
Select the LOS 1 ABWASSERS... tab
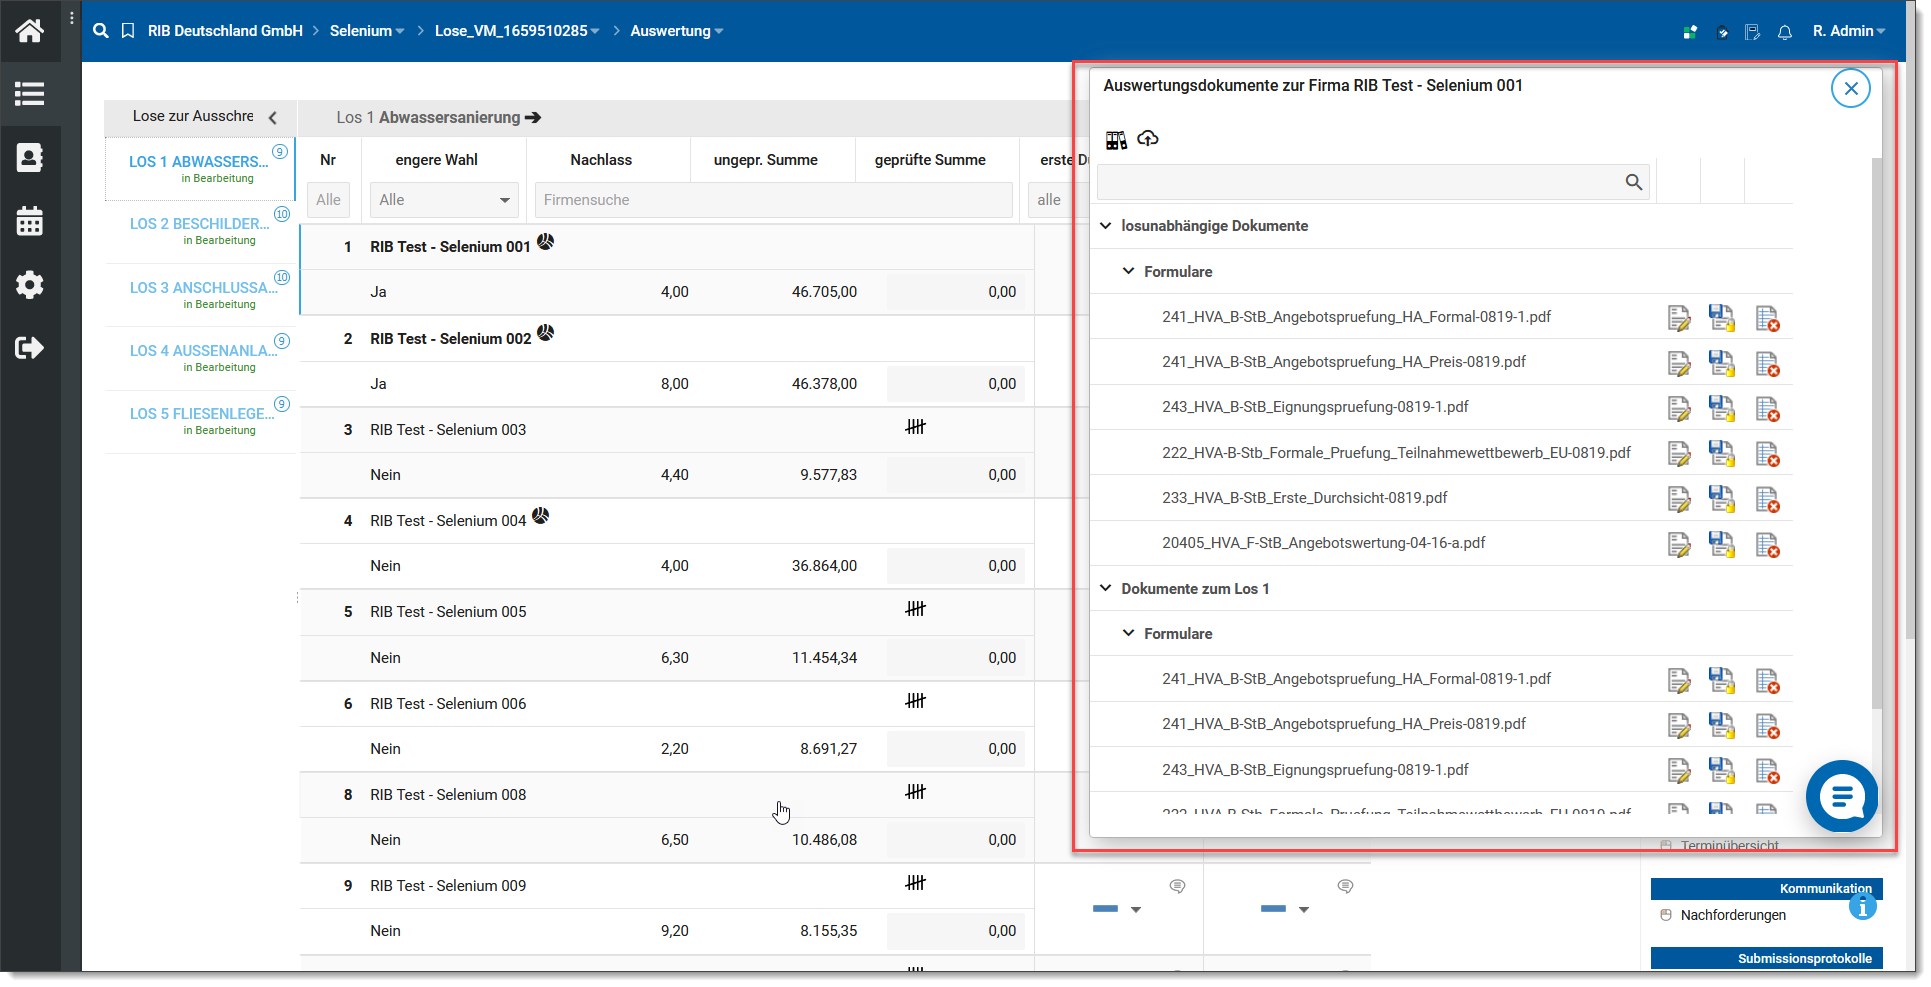[x=200, y=168]
